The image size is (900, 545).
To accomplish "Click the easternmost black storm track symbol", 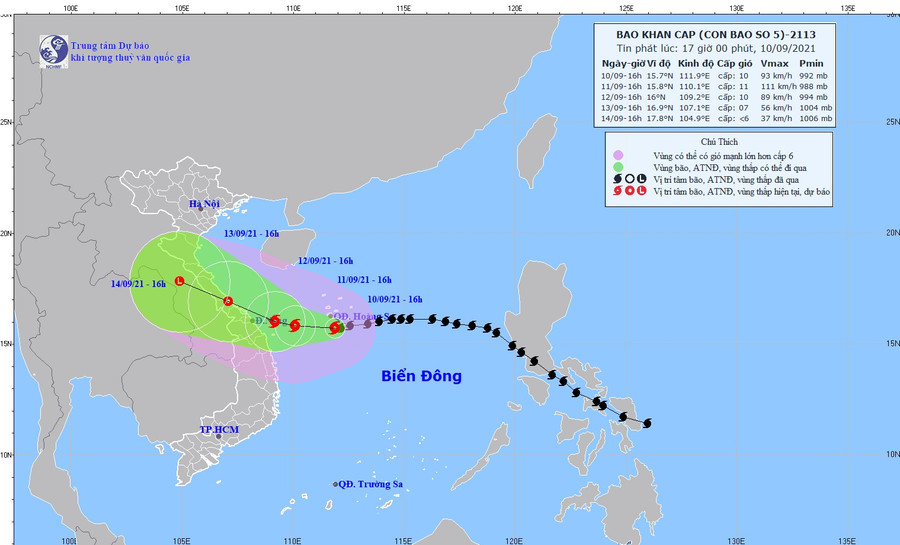I will point(647,423).
